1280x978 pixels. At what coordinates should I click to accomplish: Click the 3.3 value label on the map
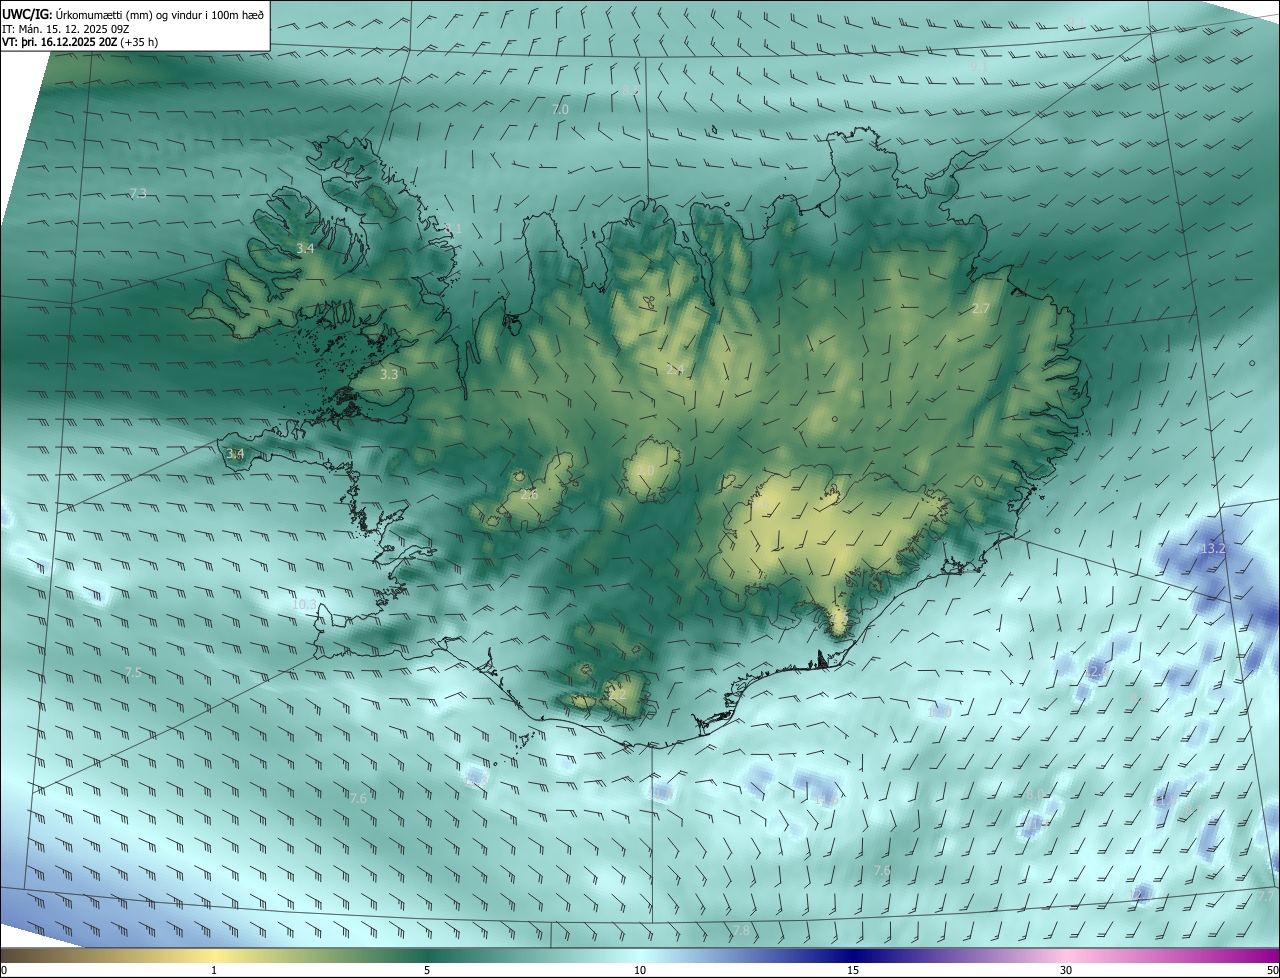[389, 374]
